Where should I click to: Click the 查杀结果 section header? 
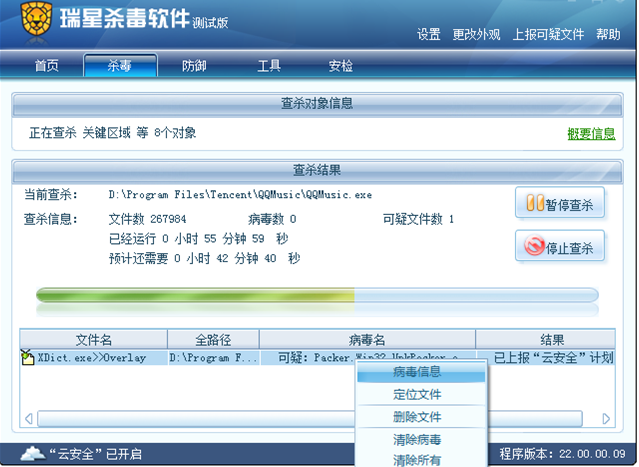point(317,170)
